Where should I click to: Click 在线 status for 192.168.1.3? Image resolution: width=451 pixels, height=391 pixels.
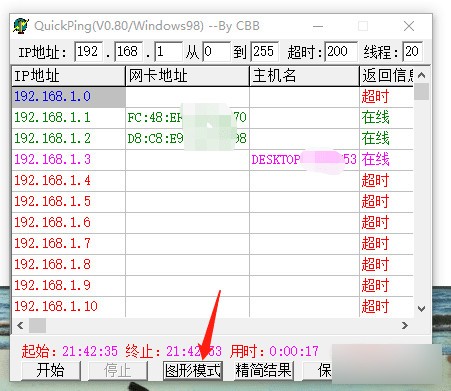point(375,160)
